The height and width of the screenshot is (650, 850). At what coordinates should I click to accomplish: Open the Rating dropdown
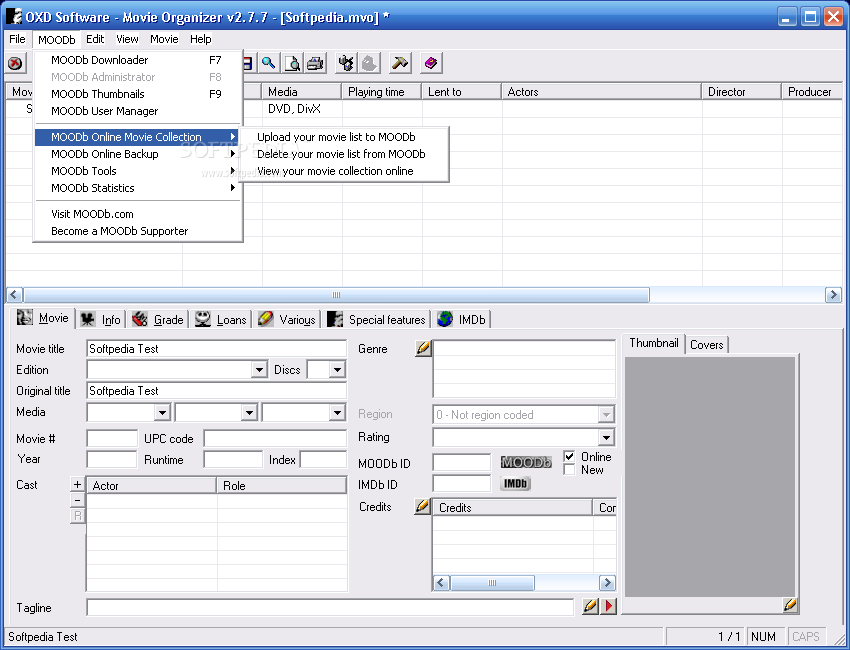coord(606,437)
